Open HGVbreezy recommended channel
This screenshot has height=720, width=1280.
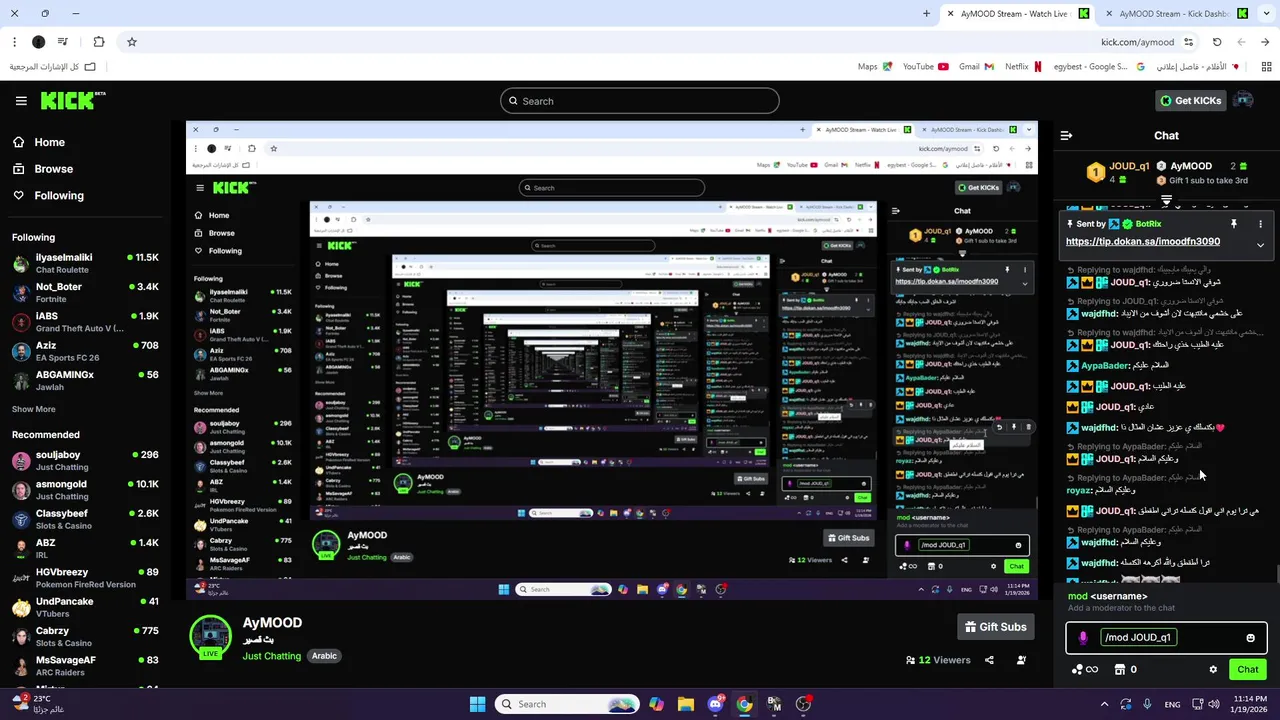[85, 578]
